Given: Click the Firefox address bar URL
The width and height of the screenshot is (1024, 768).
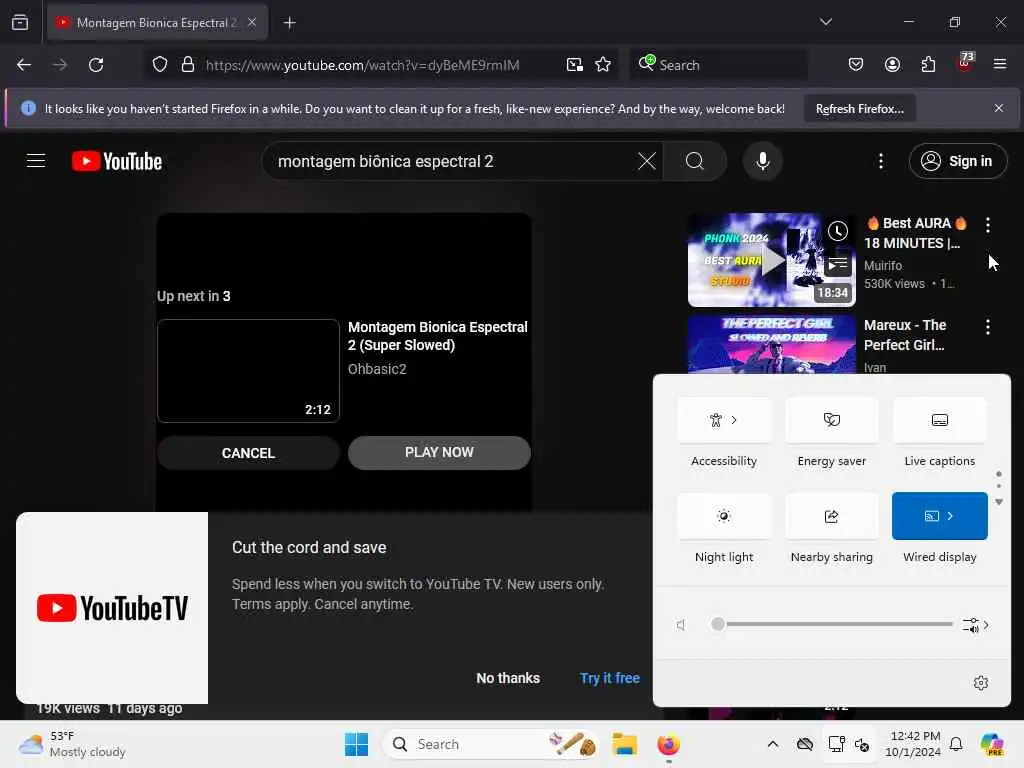Looking at the screenshot, I should click(x=362, y=65).
